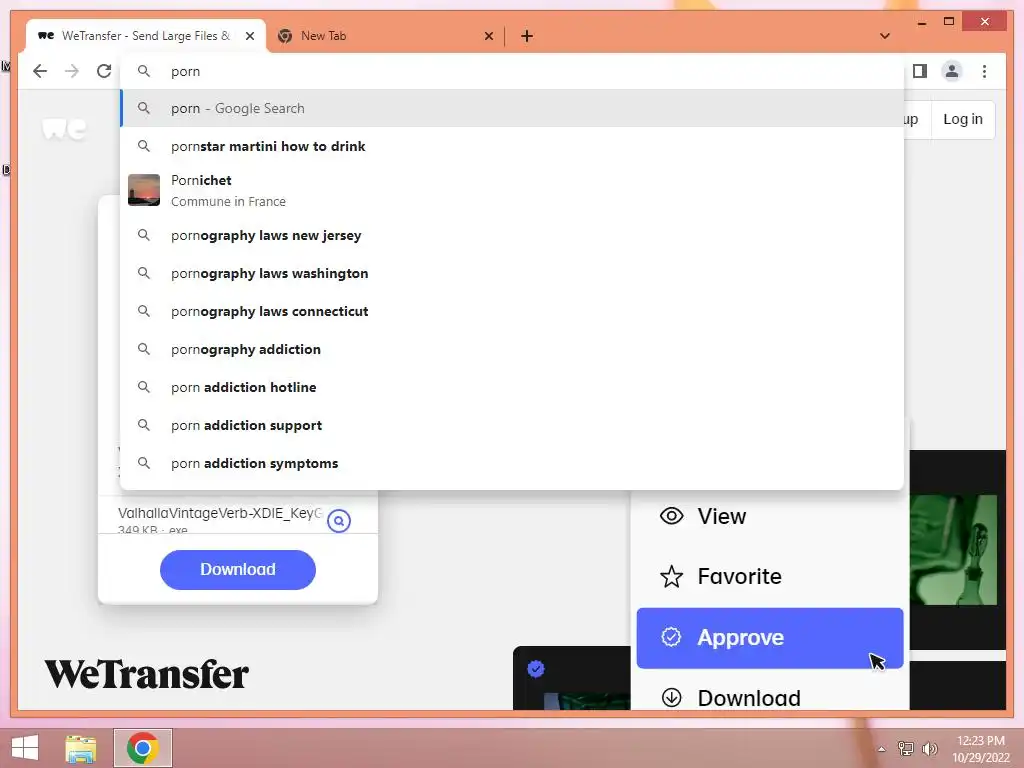Screen dimensions: 1024x768
Task: Click the Chrome icon in the taskbar
Action: click(143, 748)
